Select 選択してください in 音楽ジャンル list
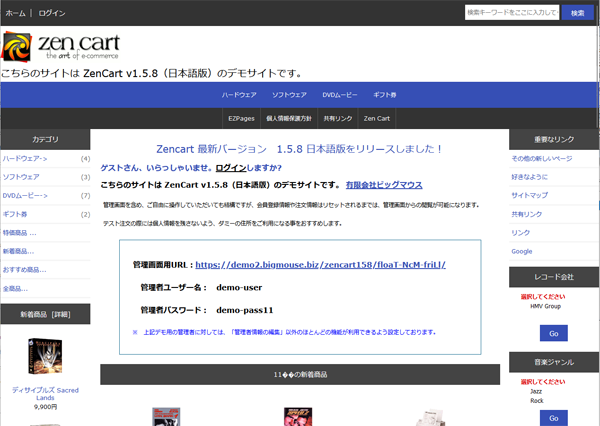The width and height of the screenshot is (600, 426). coord(543,382)
